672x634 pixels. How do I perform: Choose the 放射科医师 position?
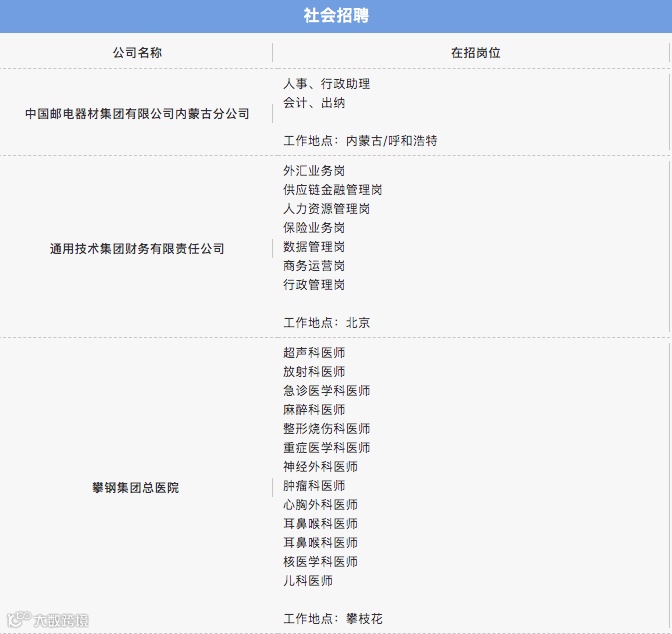(x=314, y=372)
